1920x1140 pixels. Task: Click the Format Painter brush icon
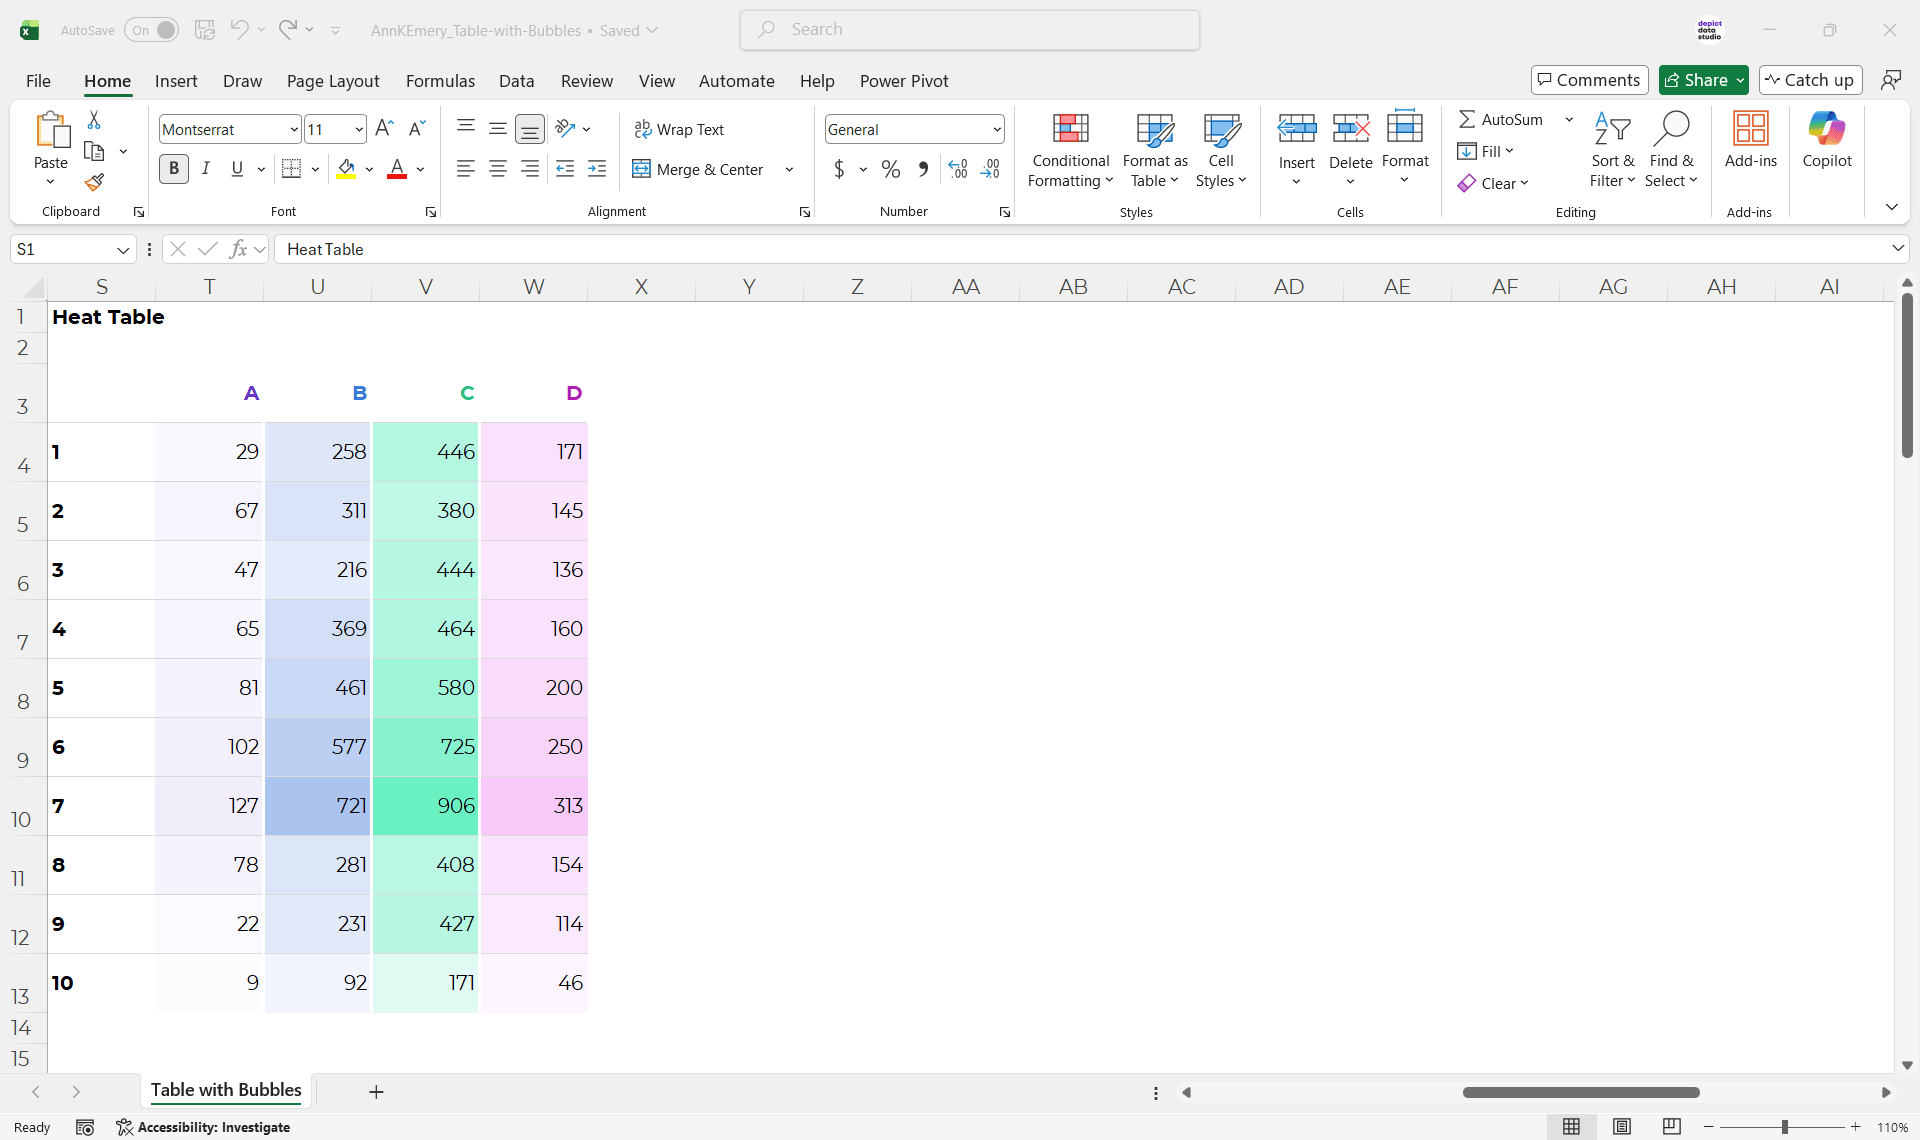click(x=94, y=183)
